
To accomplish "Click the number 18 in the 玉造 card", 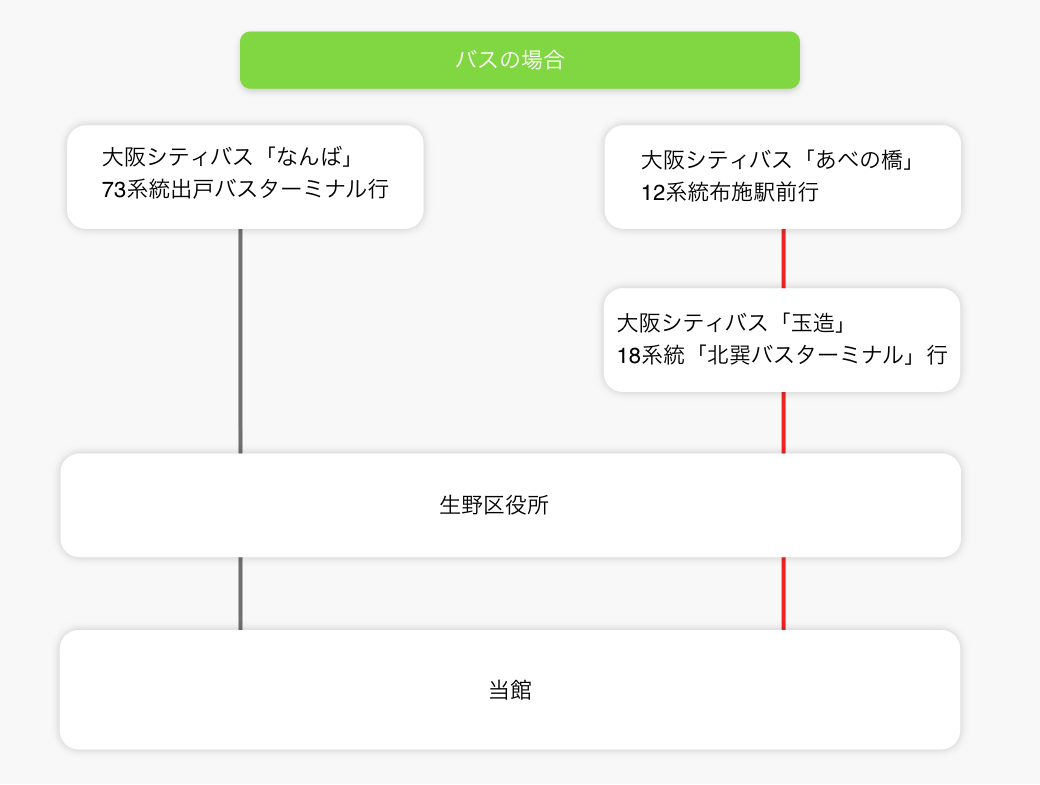I will click(629, 355).
